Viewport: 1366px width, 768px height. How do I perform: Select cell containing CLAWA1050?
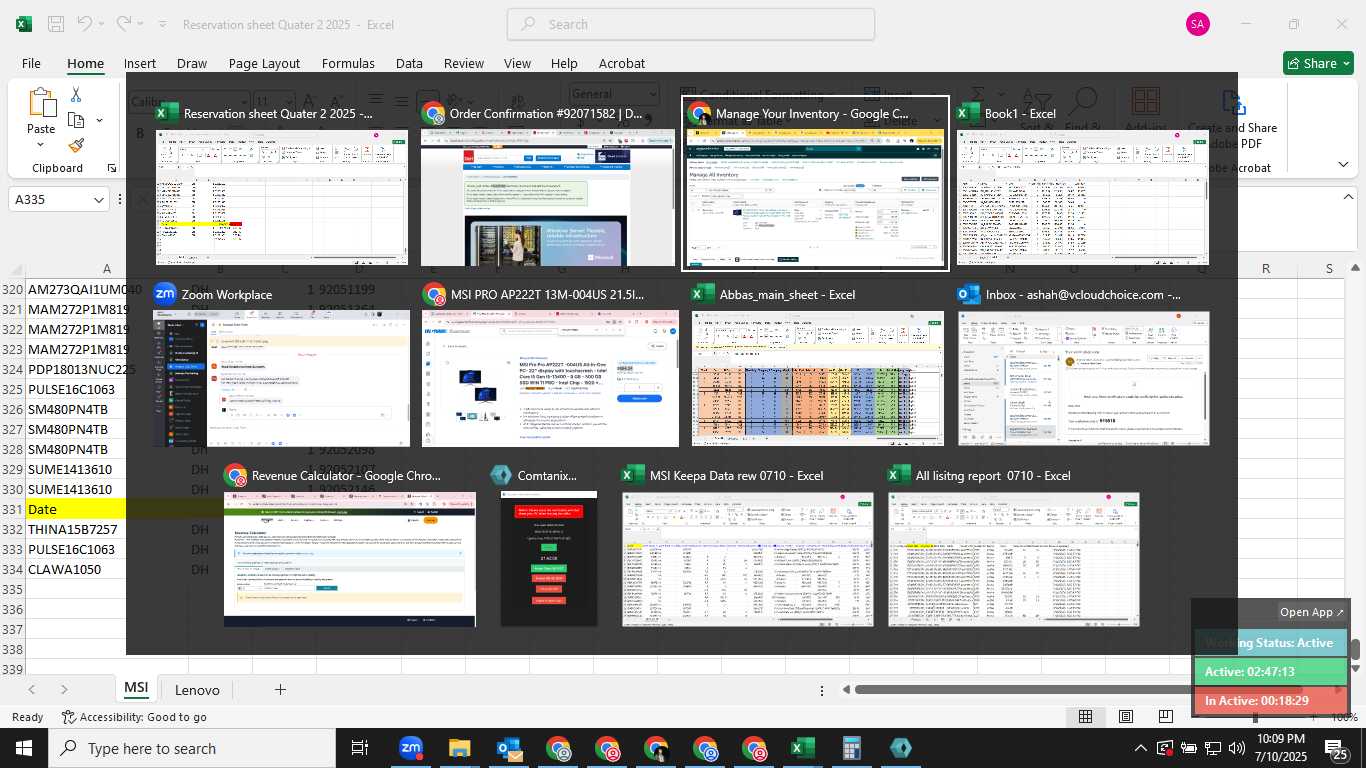pos(76,569)
